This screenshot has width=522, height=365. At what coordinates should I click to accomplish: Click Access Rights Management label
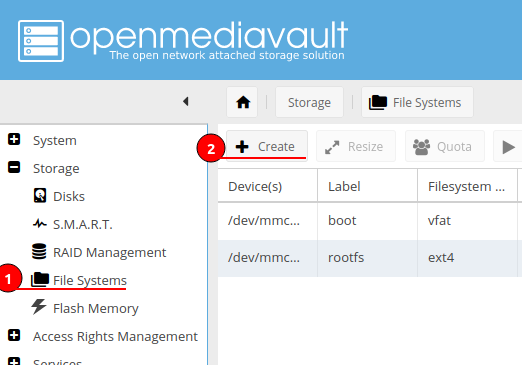point(115,336)
